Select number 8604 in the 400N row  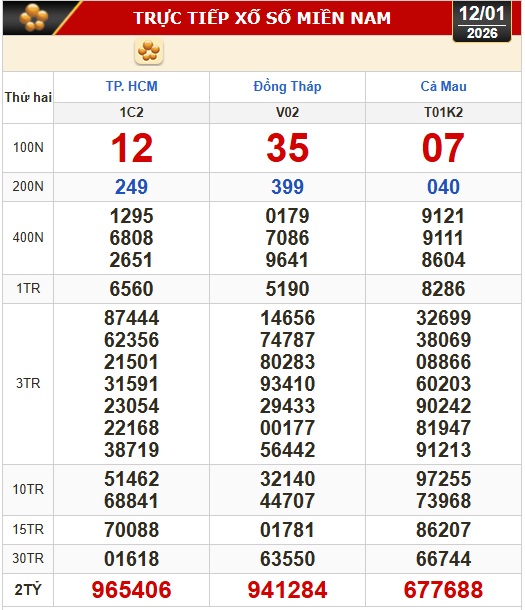[443, 260]
